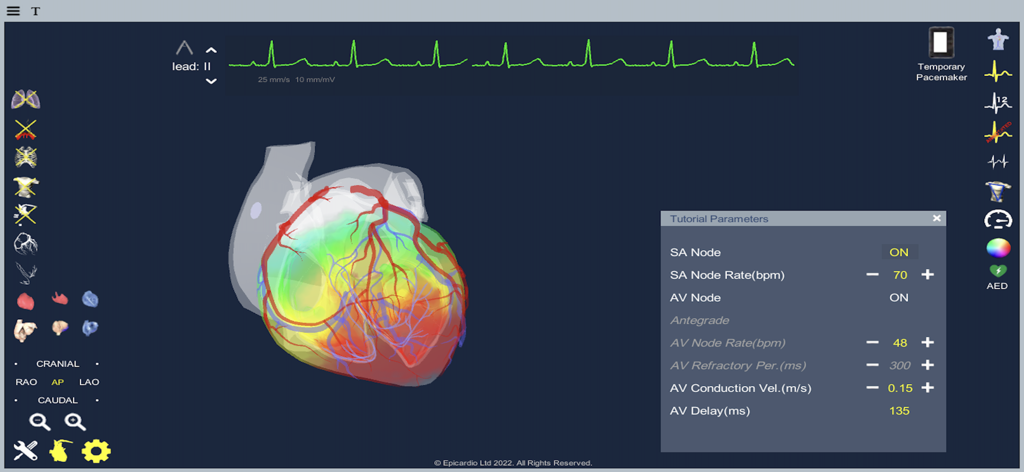This screenshot has height=472, width=1024.
Task: Increase AV Refractory Period
Action: pos(927,366)
